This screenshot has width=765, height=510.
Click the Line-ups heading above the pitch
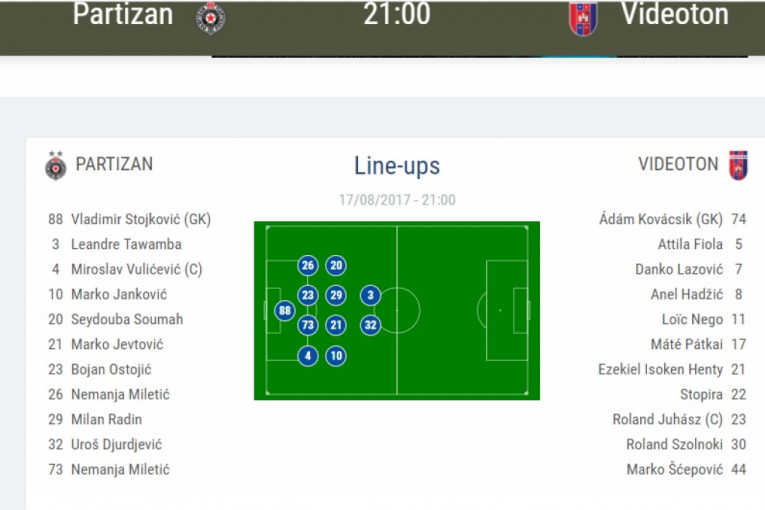[397, 166]
